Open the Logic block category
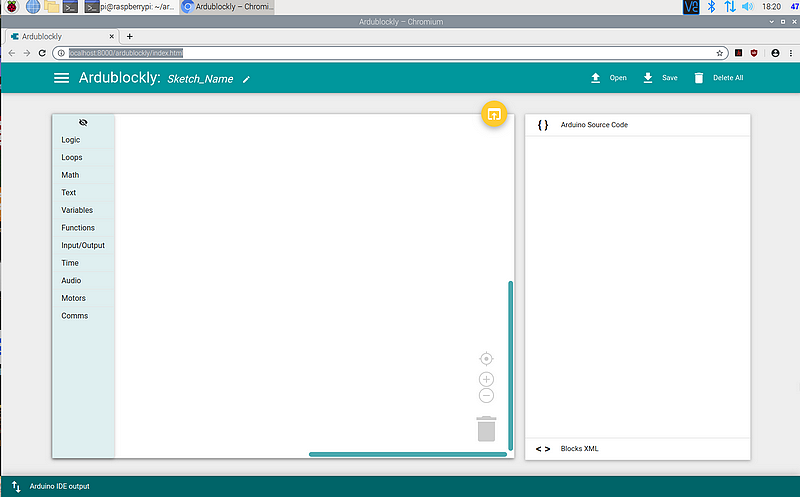This screenshot has height=497, width=800. pos(83,140)
